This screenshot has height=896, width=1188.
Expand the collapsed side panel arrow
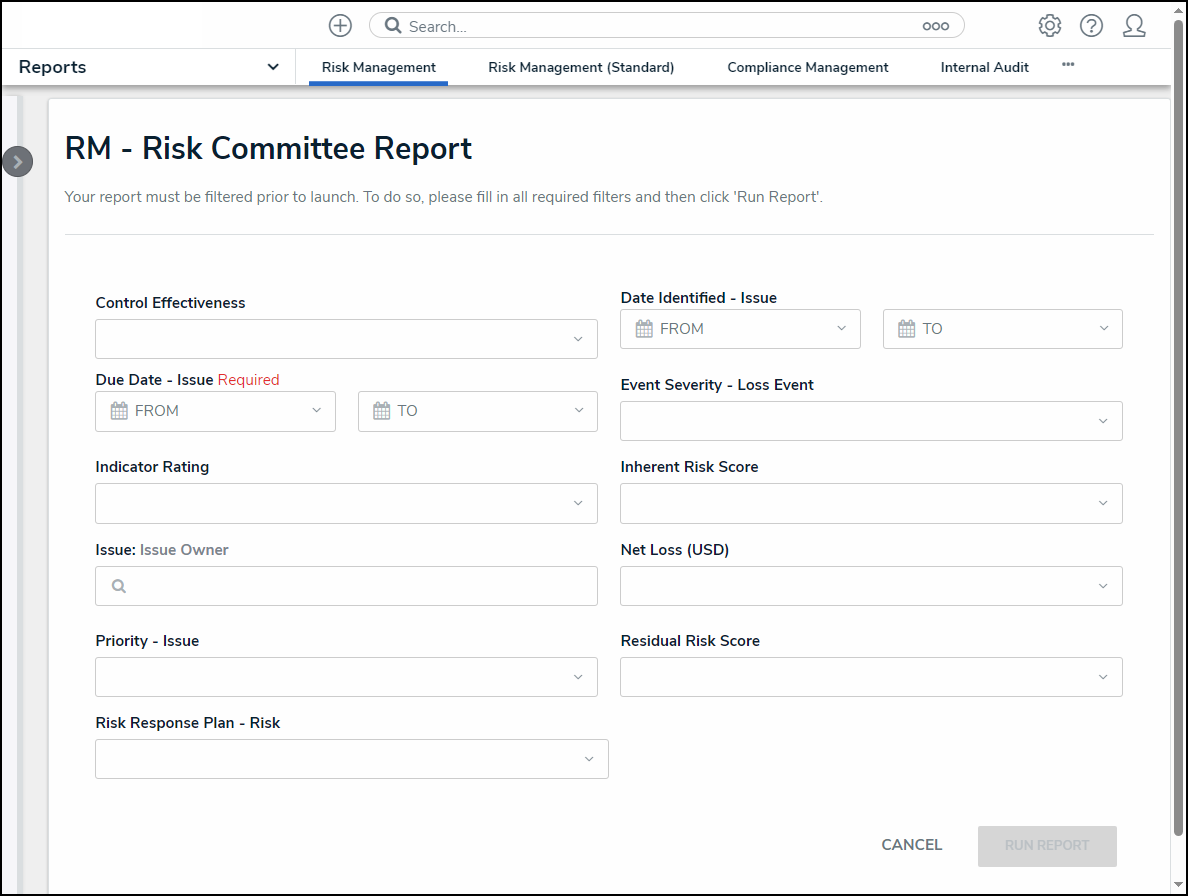[17, 162]
